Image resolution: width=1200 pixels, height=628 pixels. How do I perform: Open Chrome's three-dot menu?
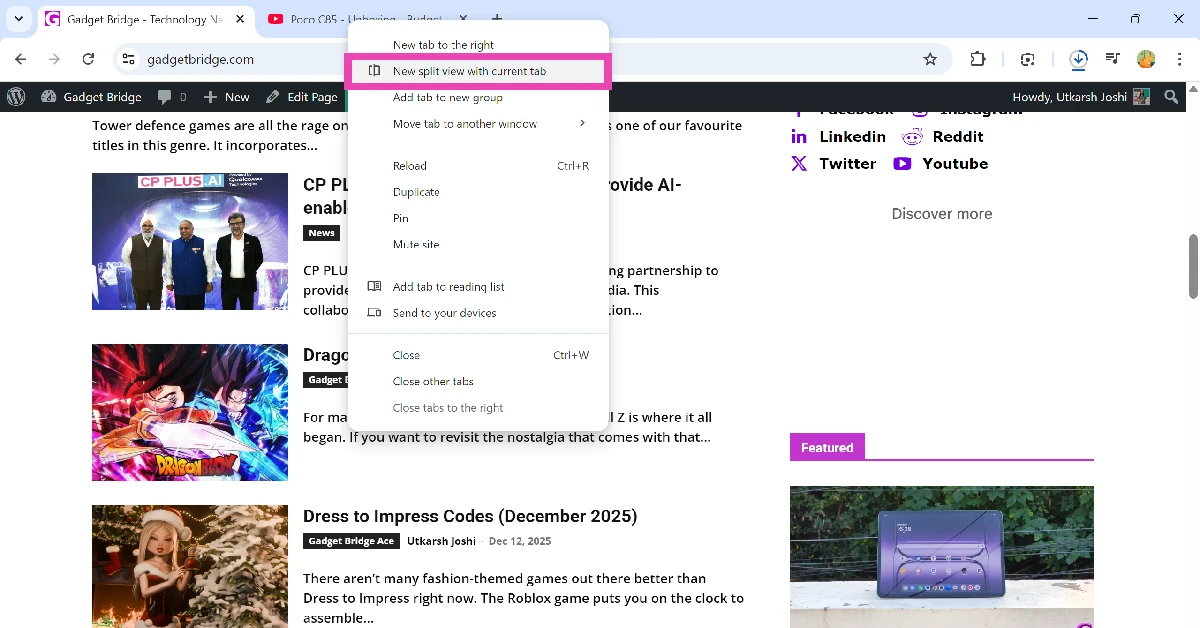[x=1180, y=59]
